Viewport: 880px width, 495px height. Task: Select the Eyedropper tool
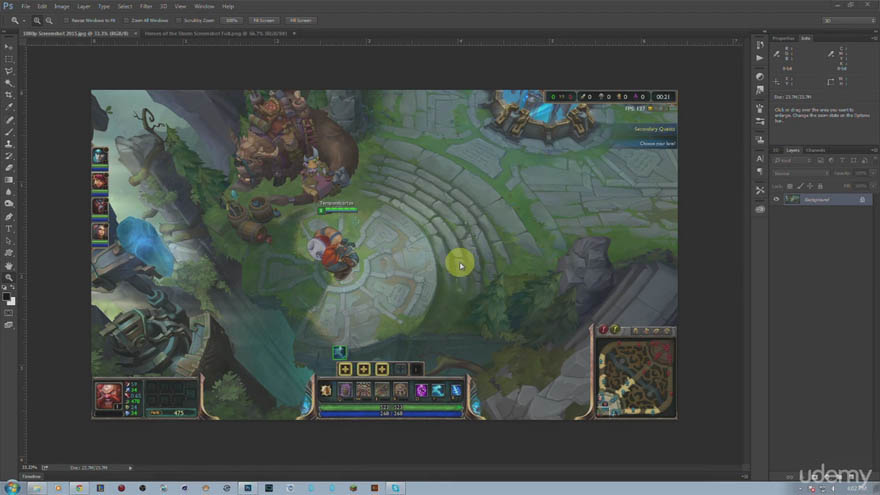coord(8,107)
